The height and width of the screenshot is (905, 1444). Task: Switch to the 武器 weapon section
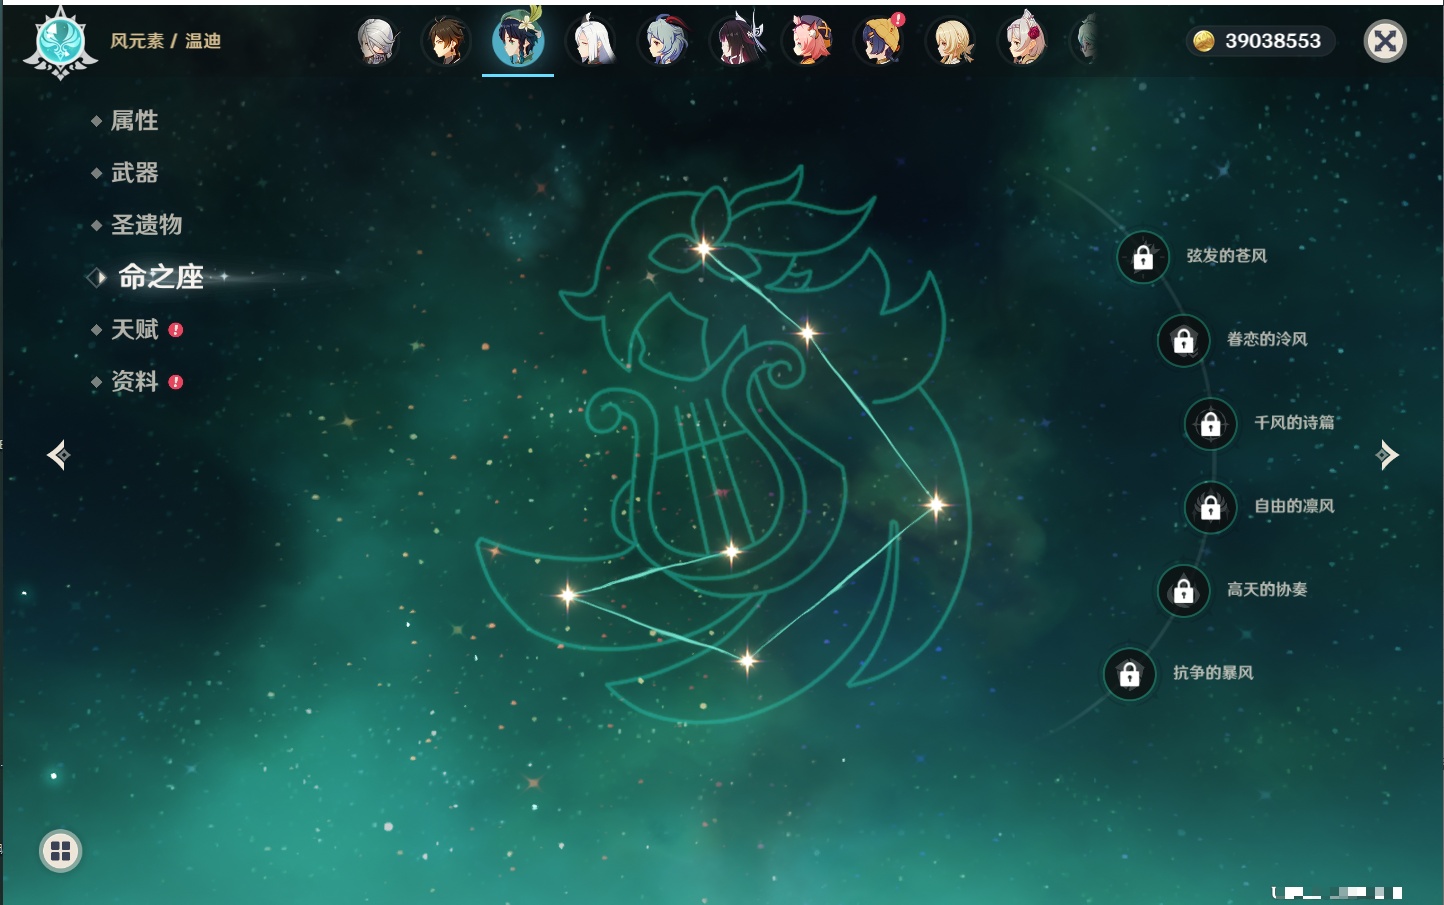134,173
